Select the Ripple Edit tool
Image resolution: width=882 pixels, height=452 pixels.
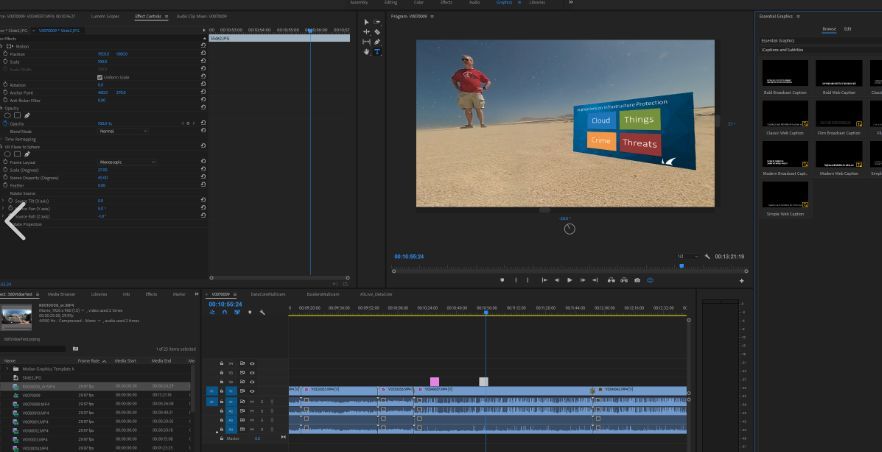pos(367,32)
